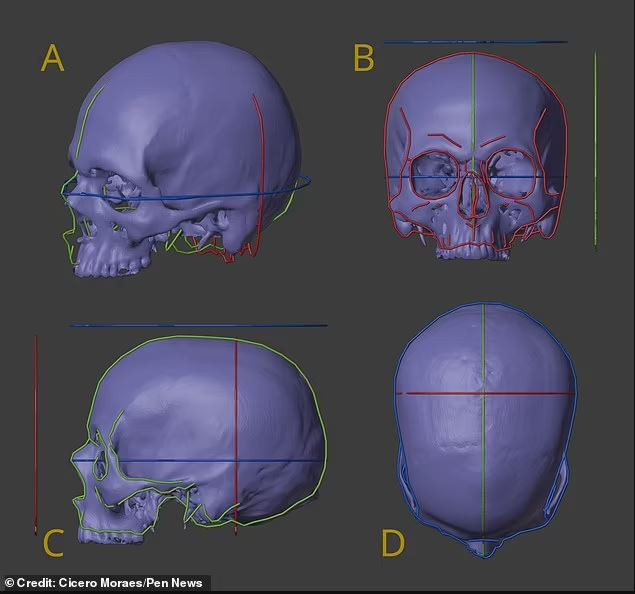635x594 pixels.
Task: Click the green vertical bar right of skull B
Action: tap(596, 150)
